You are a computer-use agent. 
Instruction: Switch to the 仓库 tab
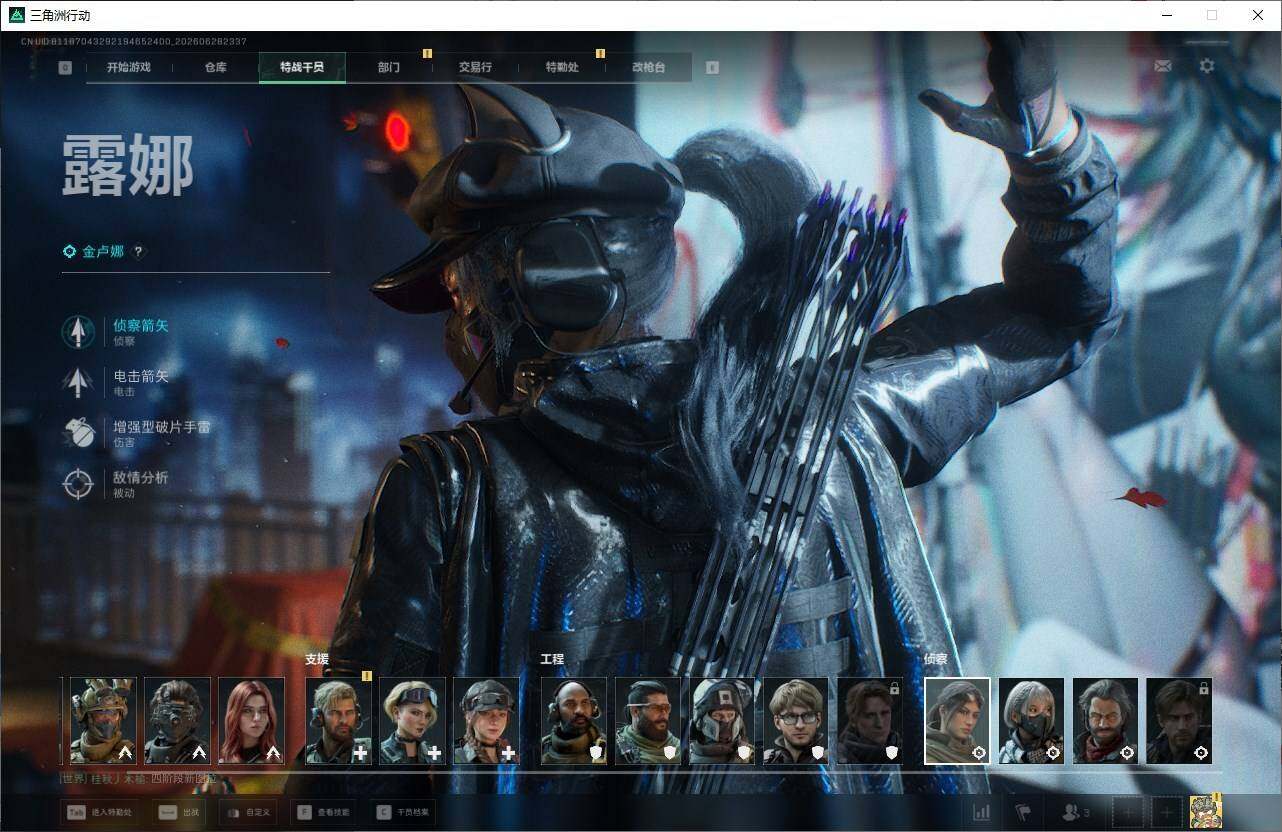click(215, 68)
